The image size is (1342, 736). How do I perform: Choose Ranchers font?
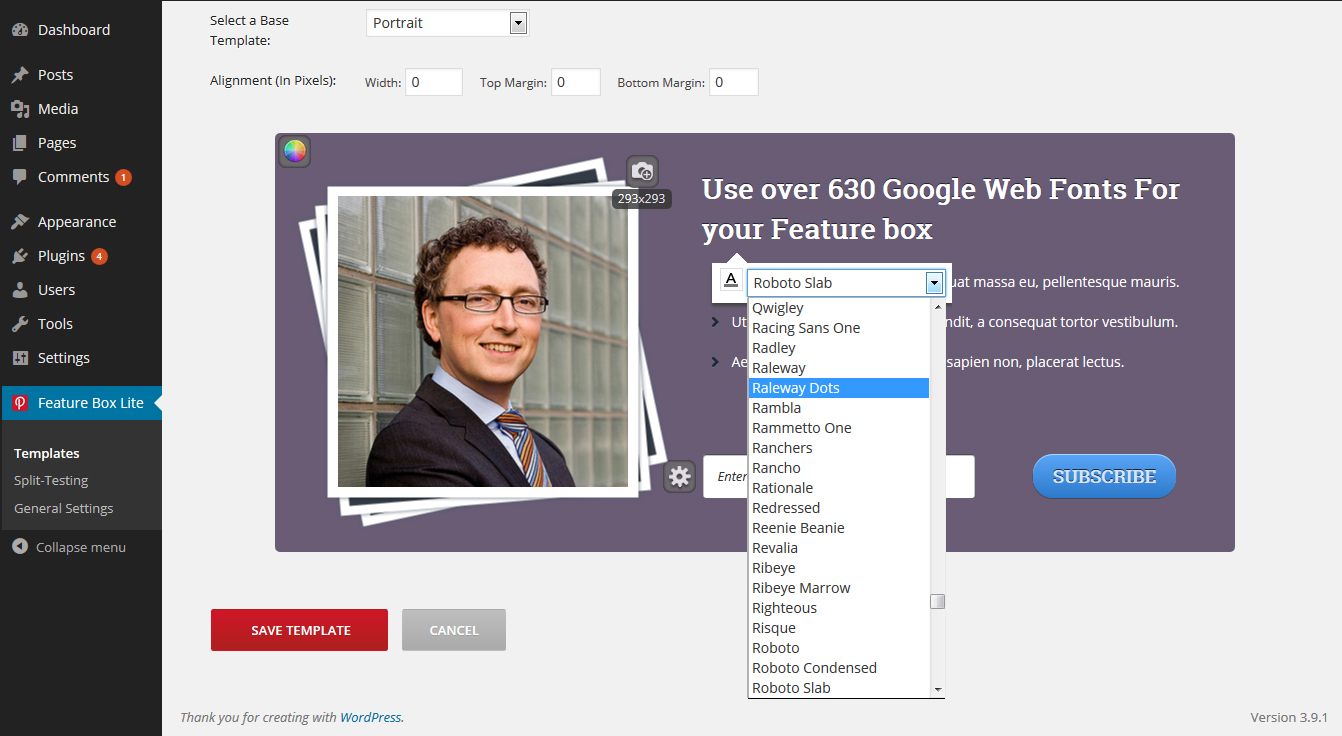click(x=839, y=448)
